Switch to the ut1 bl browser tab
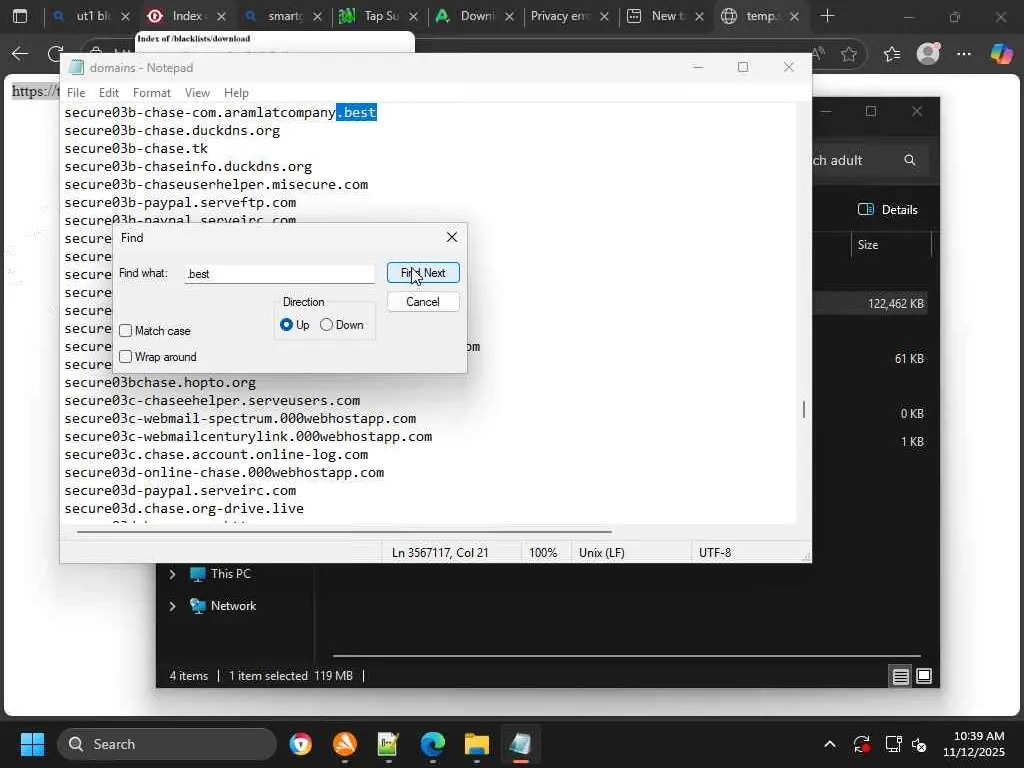The width and height of the screenshot is (1024, 768). [91, 16]
